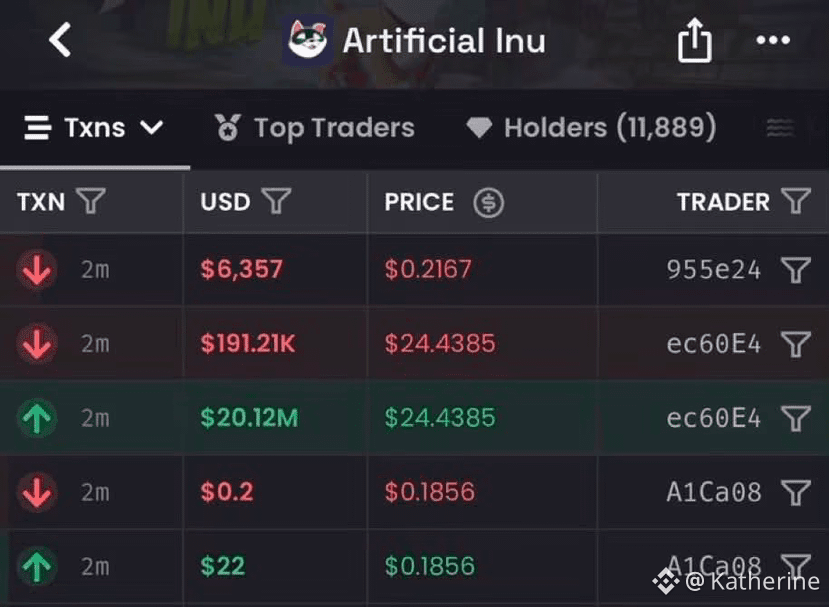
Task: Select trader address A1Ca08 on $0.2 row
Action: click(x=714, y=492)
